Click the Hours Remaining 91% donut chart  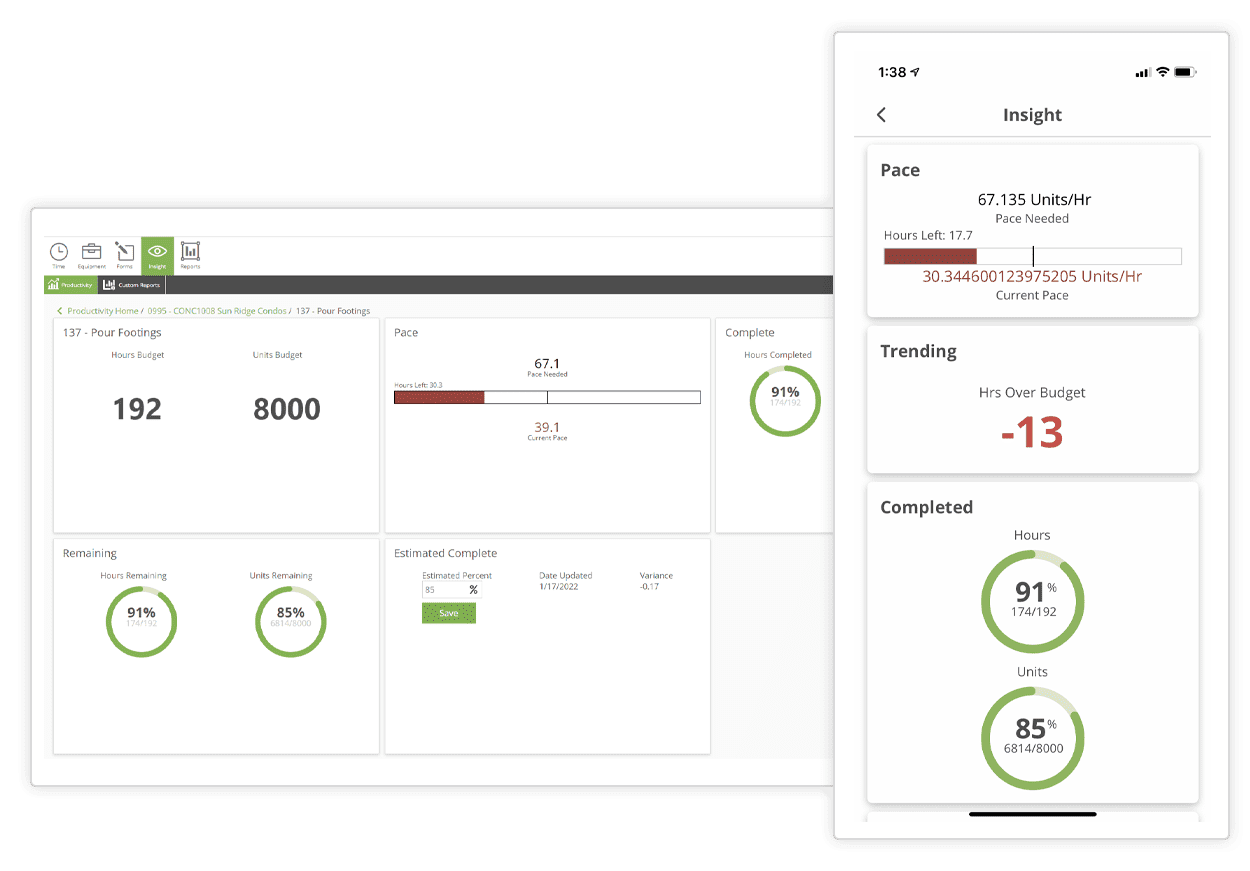click(x=141, y=622)
